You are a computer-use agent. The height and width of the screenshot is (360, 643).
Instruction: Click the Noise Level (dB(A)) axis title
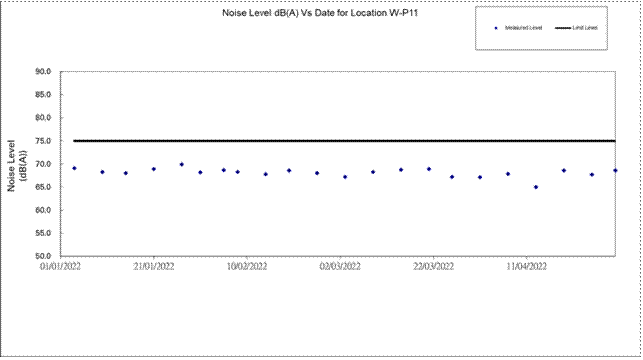(17, 165)
